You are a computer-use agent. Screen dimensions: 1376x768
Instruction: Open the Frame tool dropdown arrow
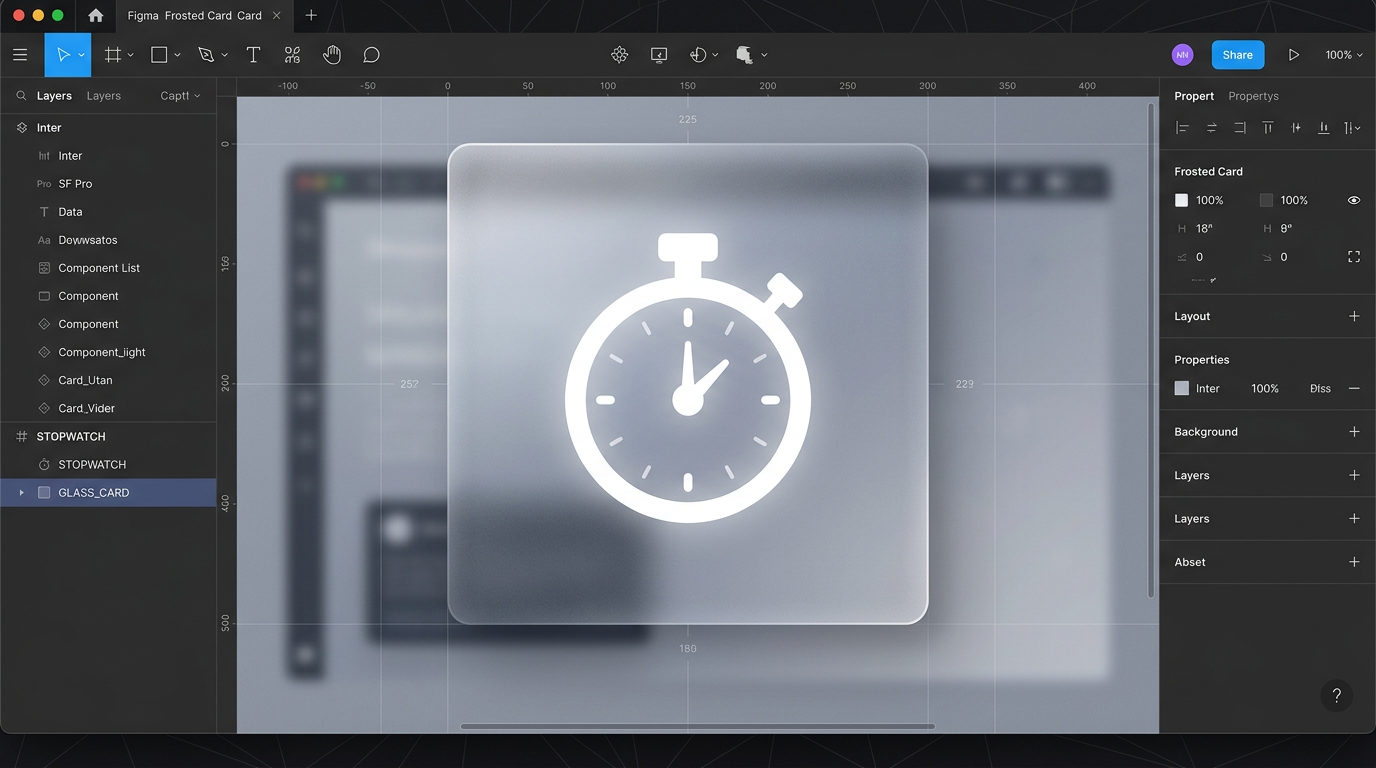coord(131,55)
